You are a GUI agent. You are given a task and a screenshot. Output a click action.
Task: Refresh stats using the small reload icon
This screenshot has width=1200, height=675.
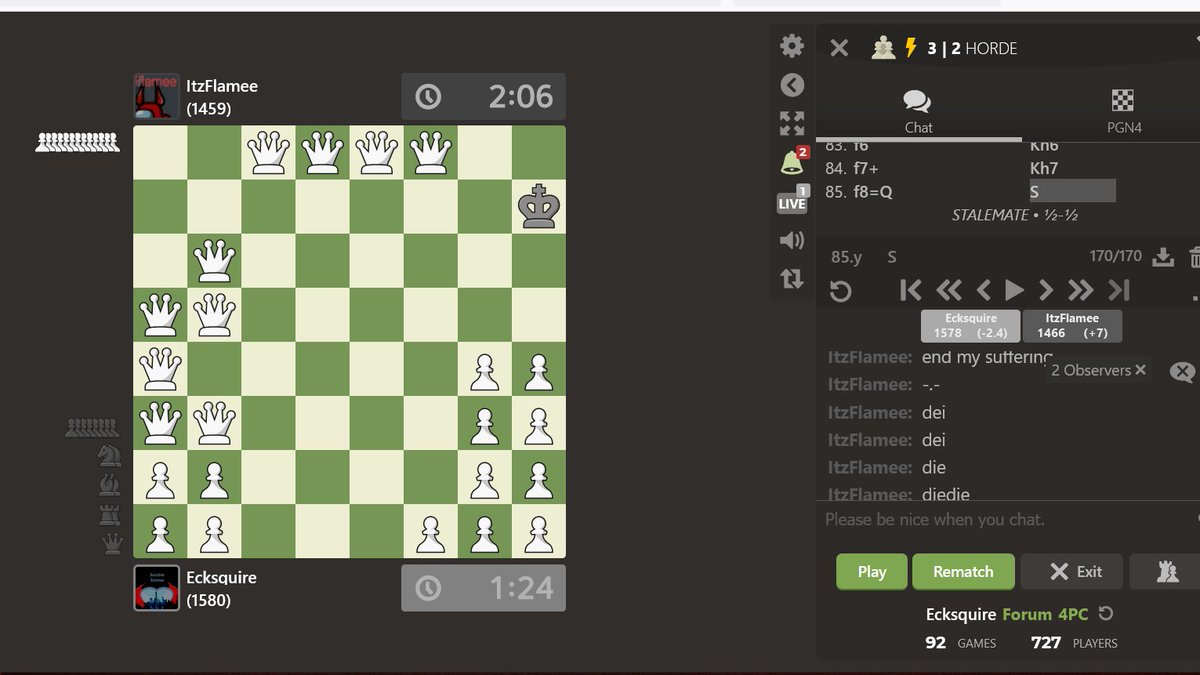click(x=1106, y=614)
